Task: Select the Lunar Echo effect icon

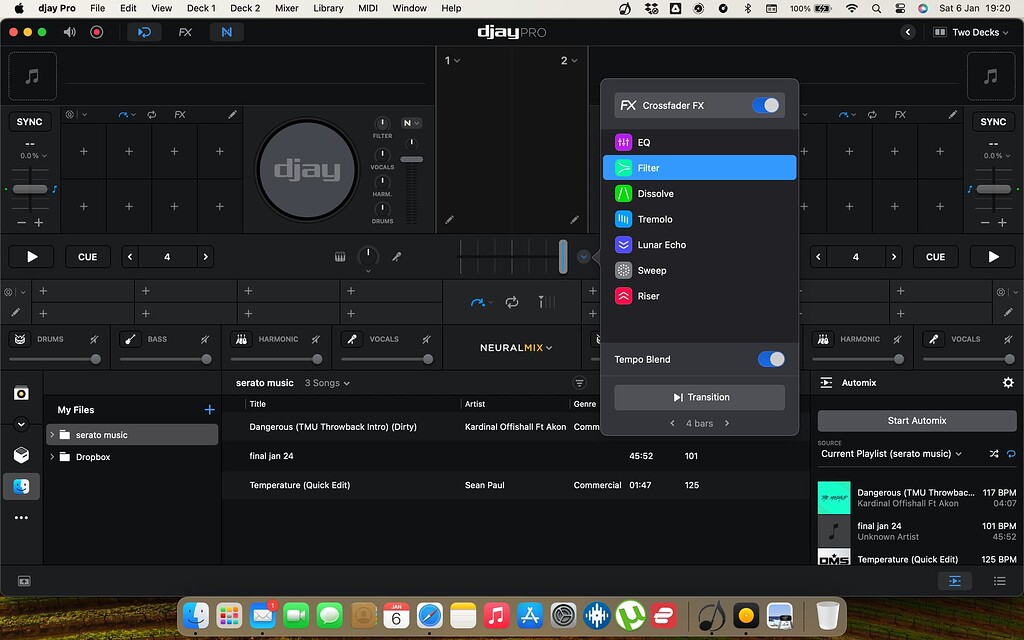Action: tap(623, 245)
